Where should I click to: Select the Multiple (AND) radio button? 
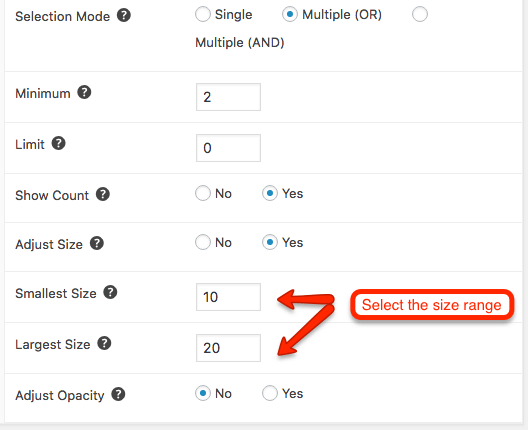point(420,14)
